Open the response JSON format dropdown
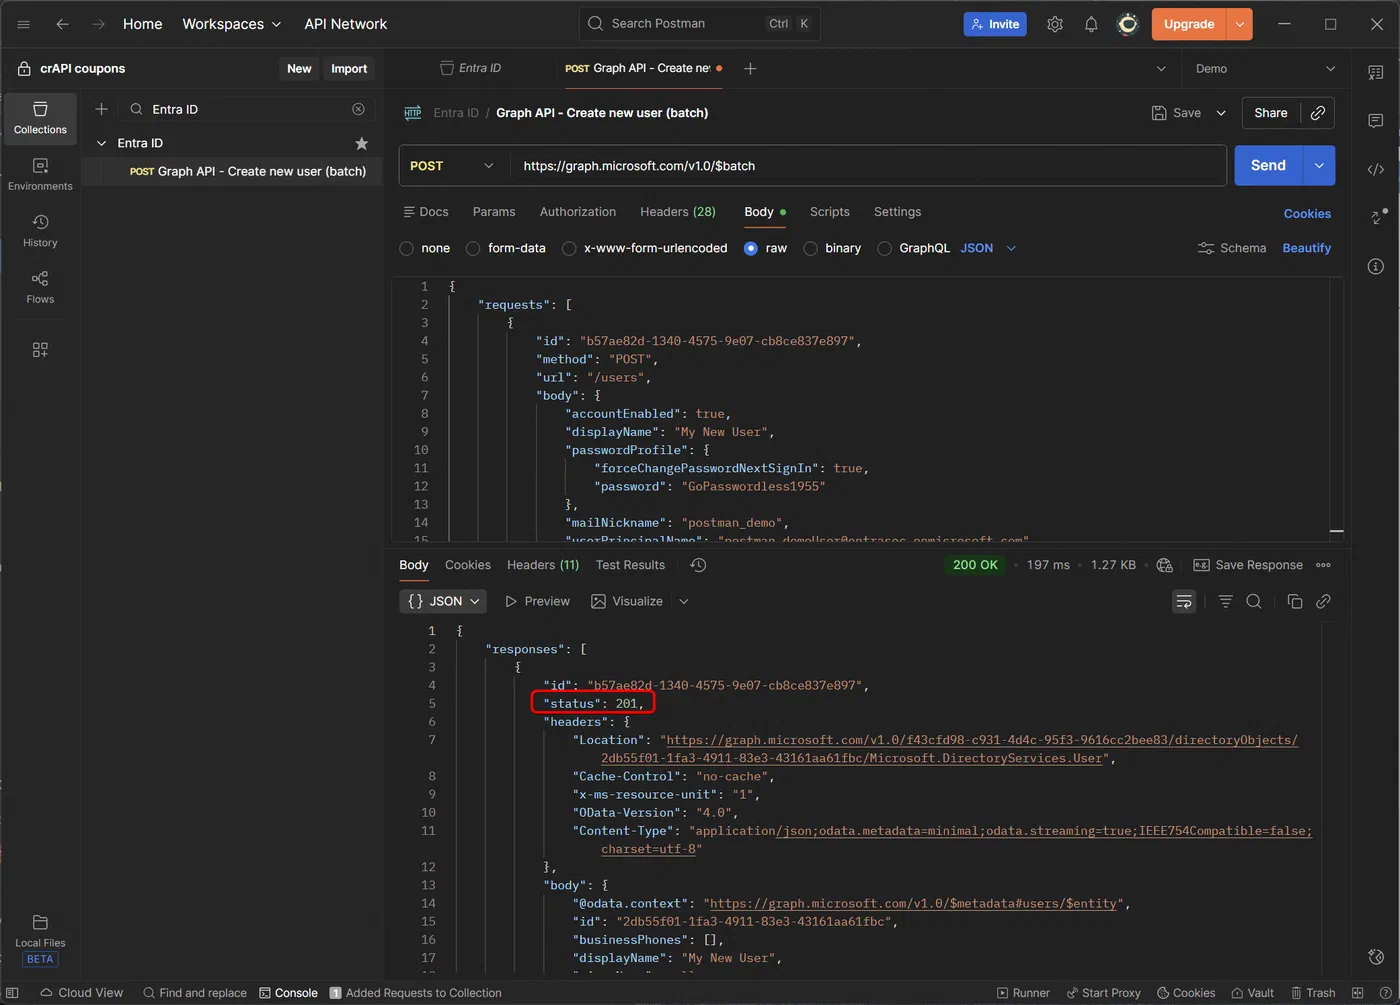The width and height of the screenshot is (1400, 1005). point(444,601)
